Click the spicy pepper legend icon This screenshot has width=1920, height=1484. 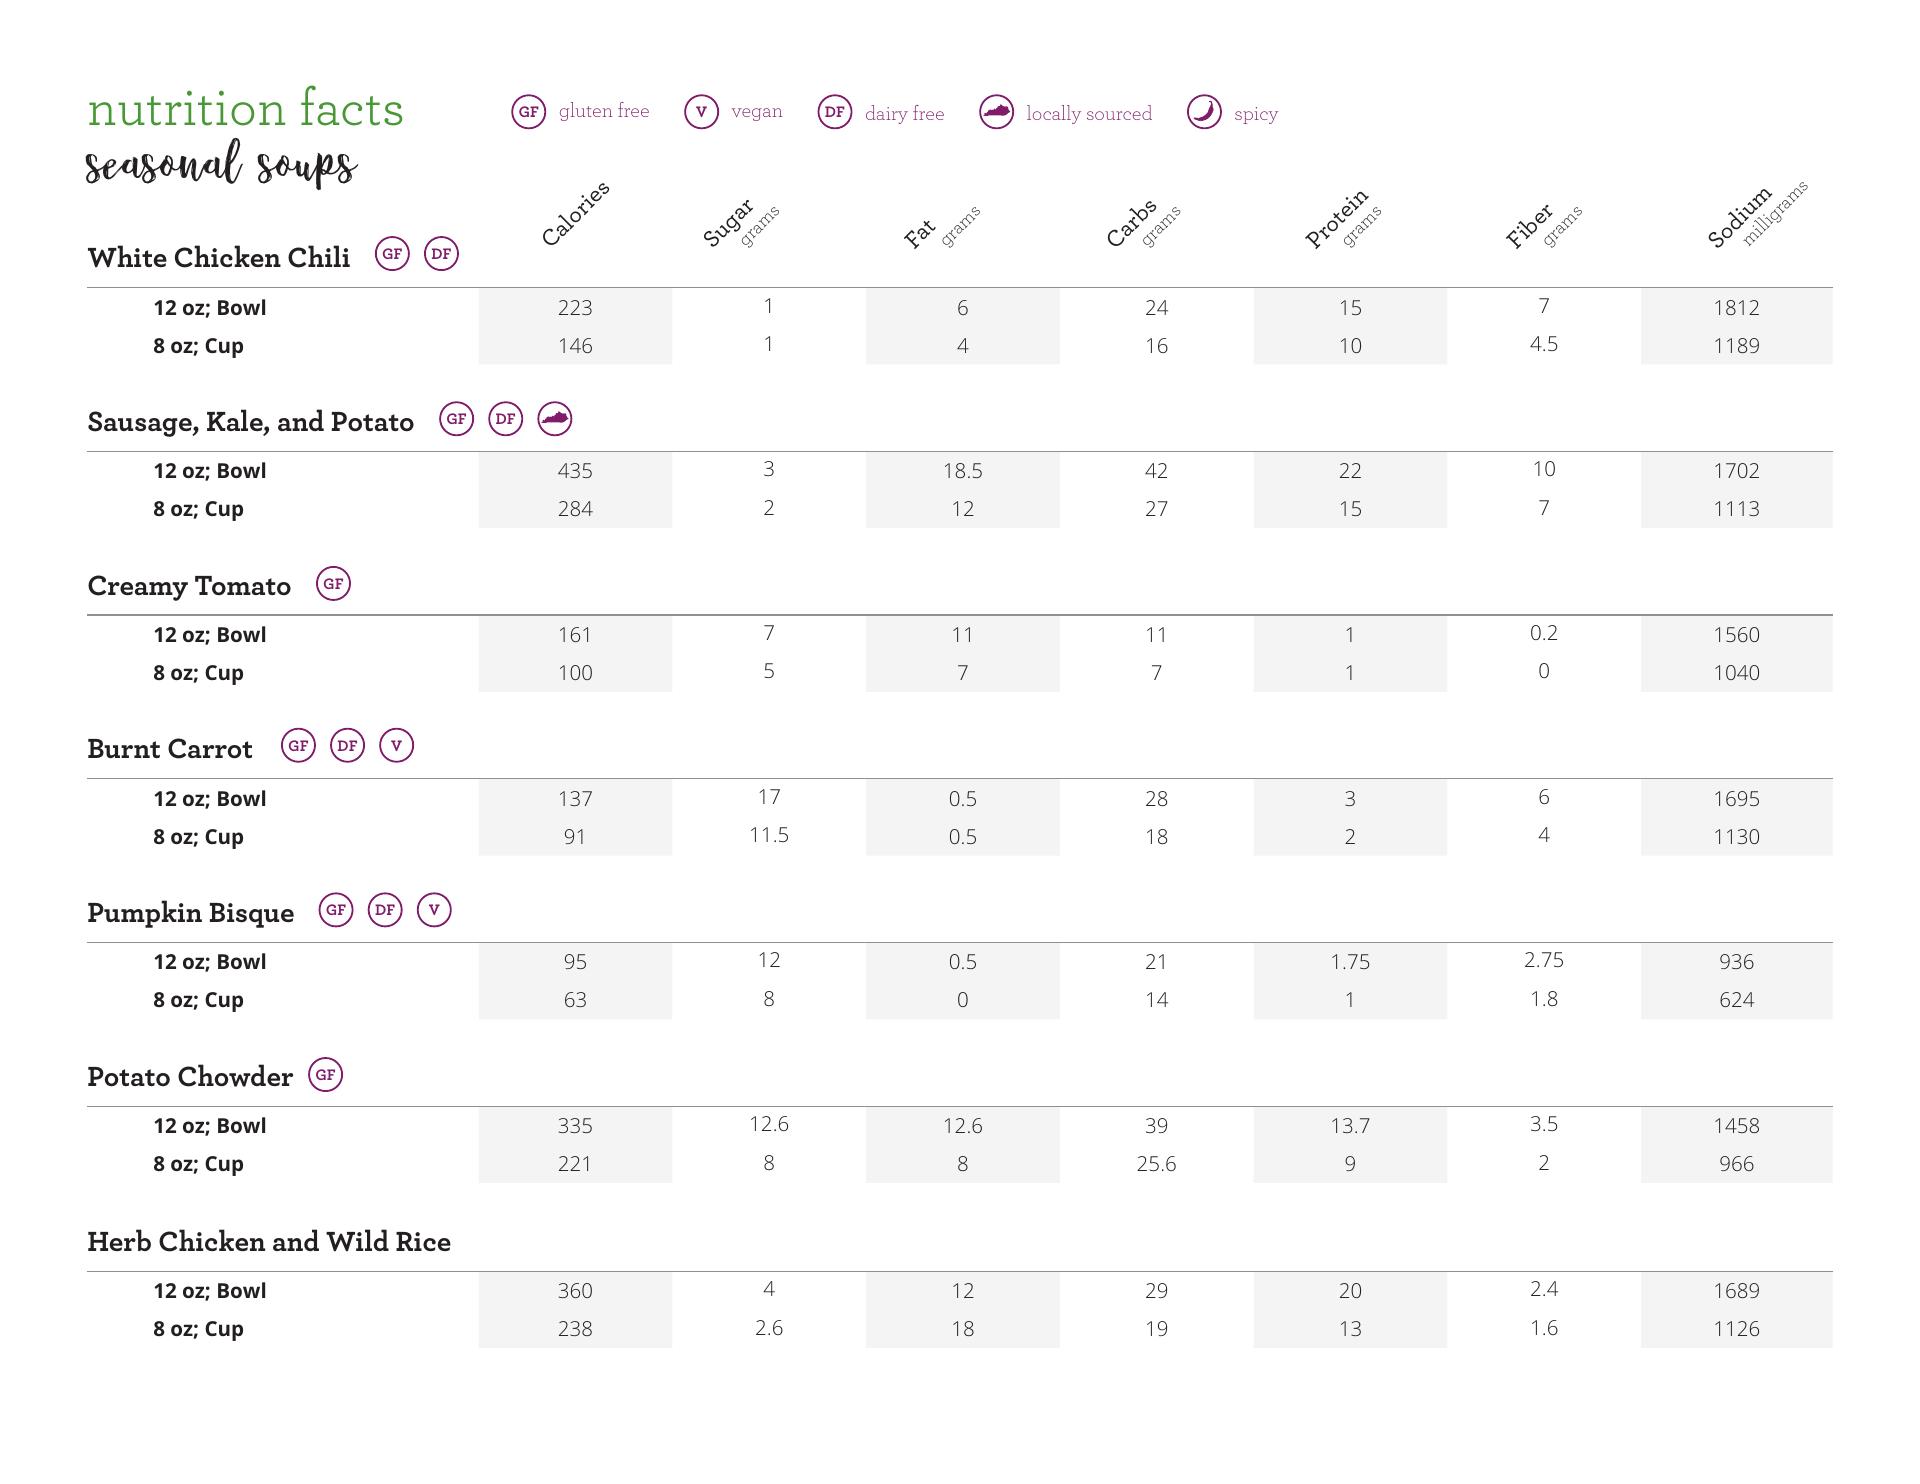coord(1204,112)
